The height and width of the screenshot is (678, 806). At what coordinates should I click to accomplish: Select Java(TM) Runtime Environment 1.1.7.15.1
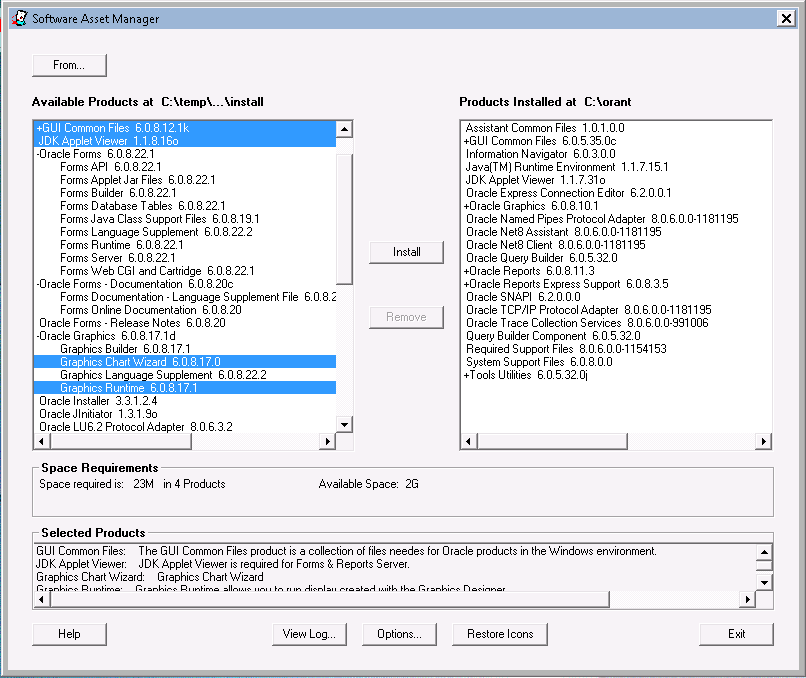click(567, 167)
